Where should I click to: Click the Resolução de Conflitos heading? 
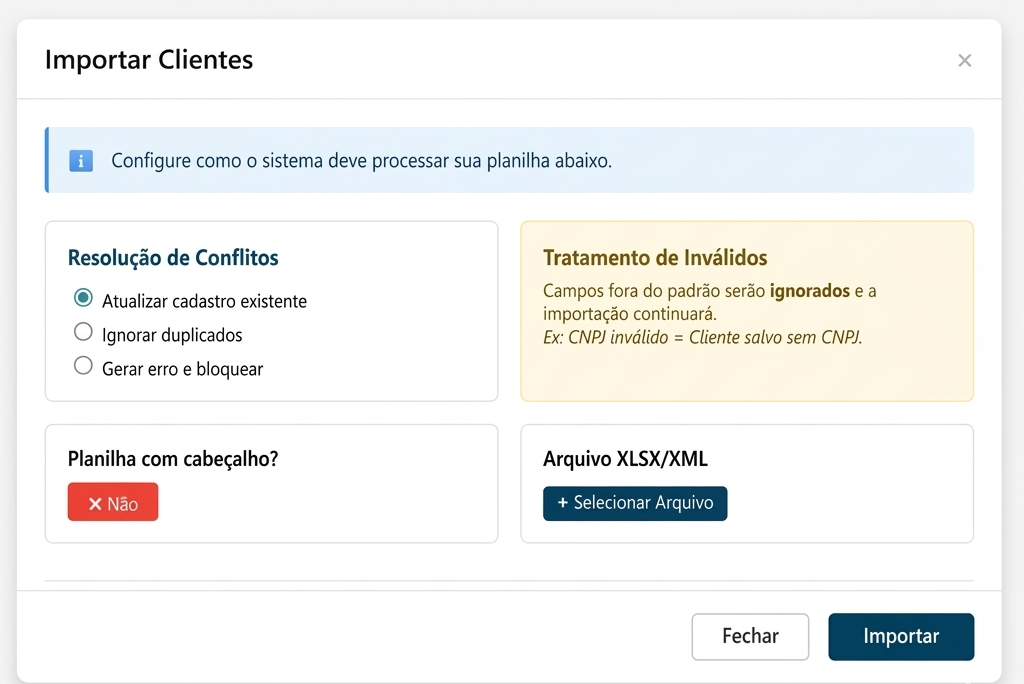click(173, 258)
